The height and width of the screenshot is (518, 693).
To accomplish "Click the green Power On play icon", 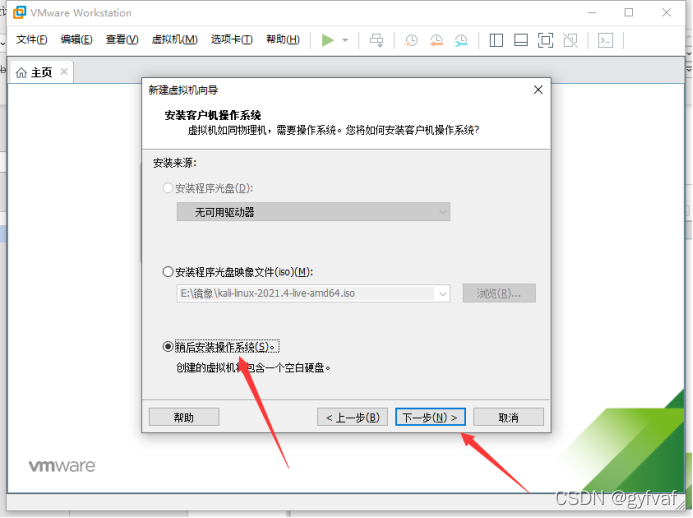I will coord(327,40).
